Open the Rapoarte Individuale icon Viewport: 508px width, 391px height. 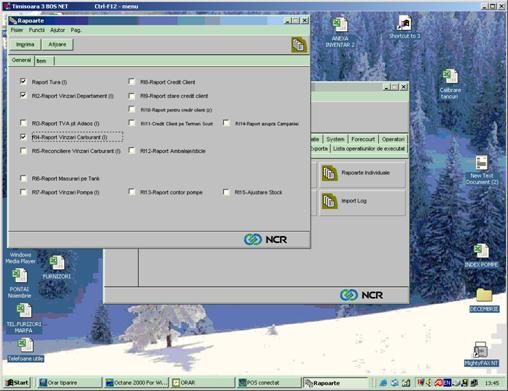(x=329, y=173)
